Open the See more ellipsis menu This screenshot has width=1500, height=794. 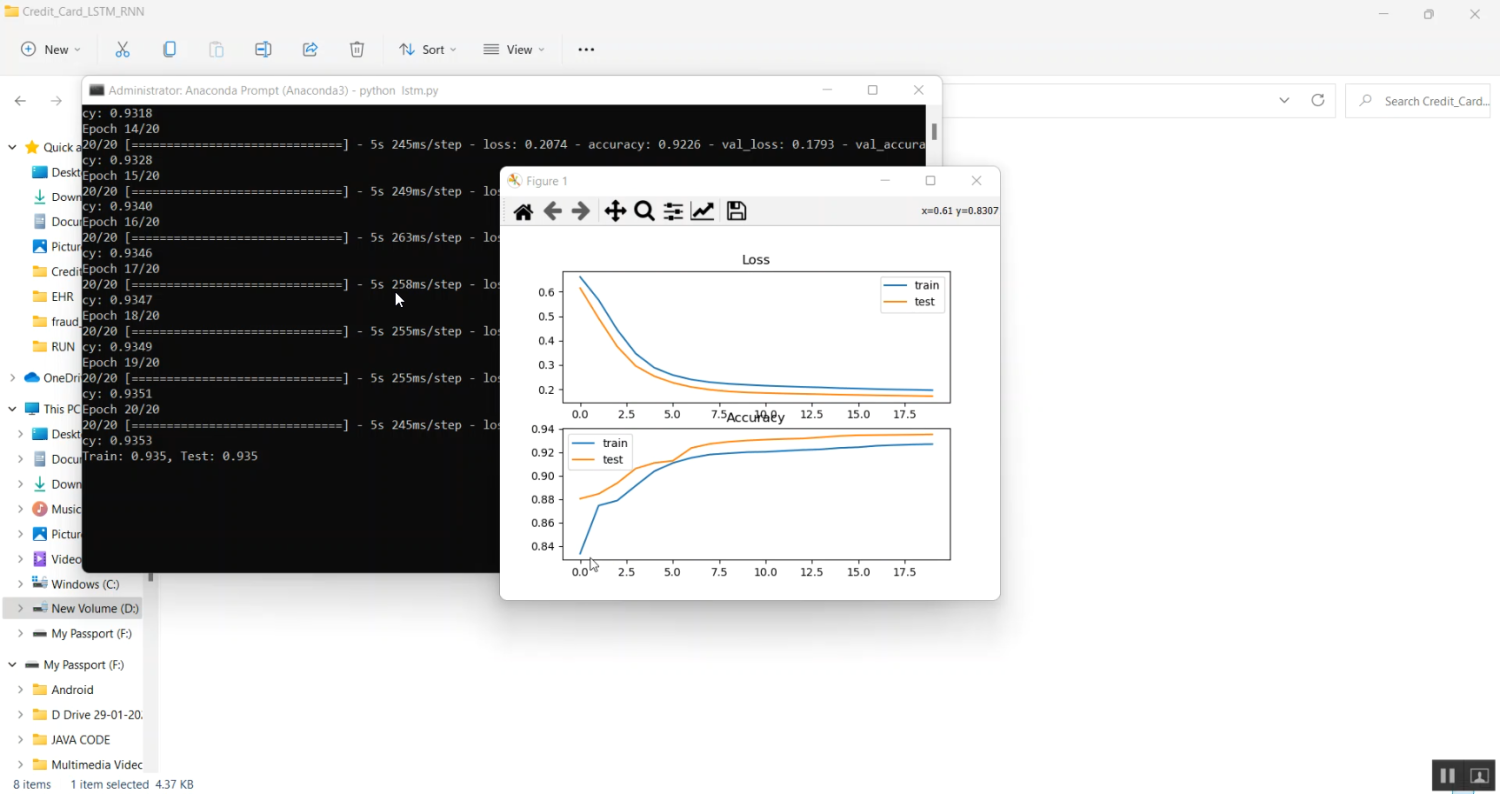click(586, 49)
